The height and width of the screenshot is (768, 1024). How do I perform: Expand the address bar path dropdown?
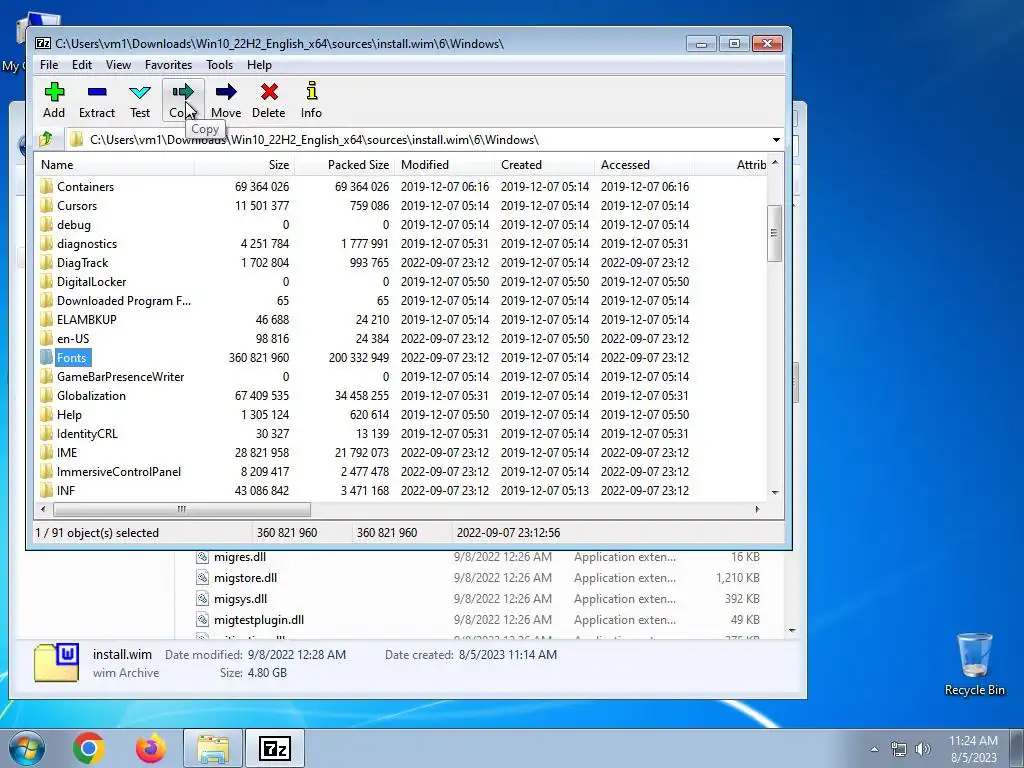[776, 140]
